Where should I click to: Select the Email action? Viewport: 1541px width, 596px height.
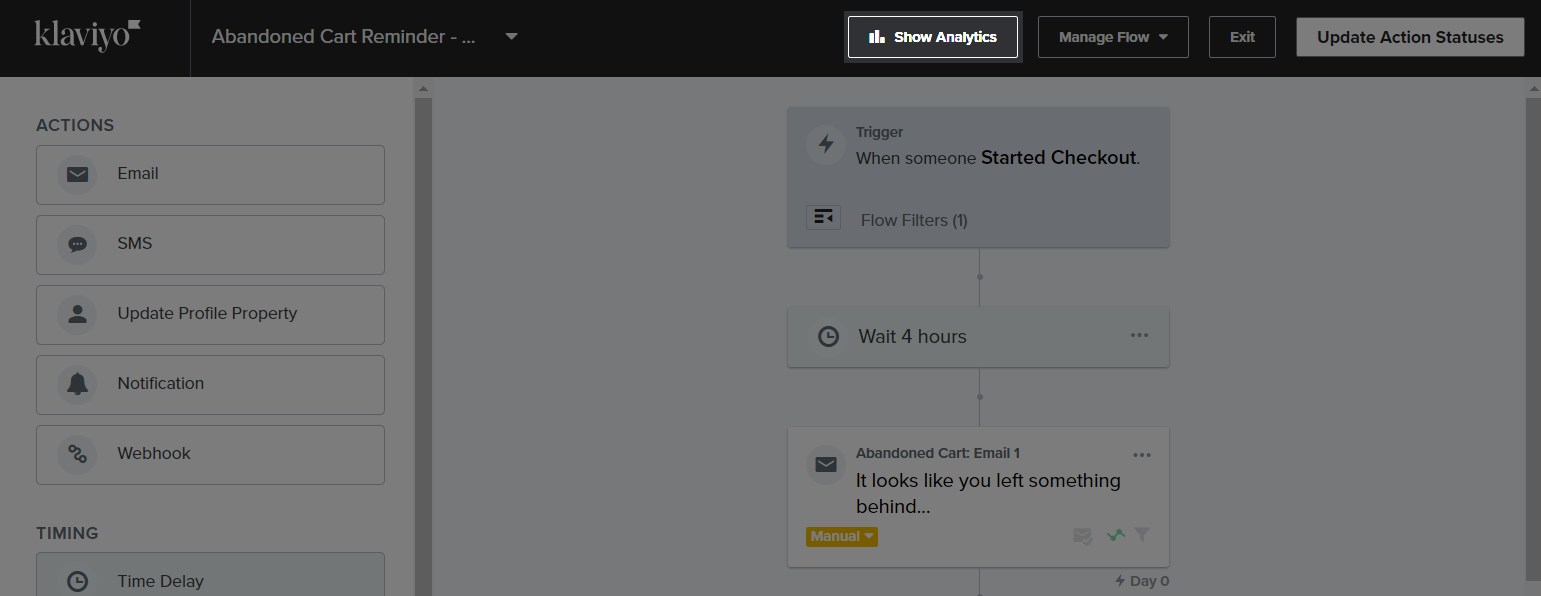tap(210, 175)
